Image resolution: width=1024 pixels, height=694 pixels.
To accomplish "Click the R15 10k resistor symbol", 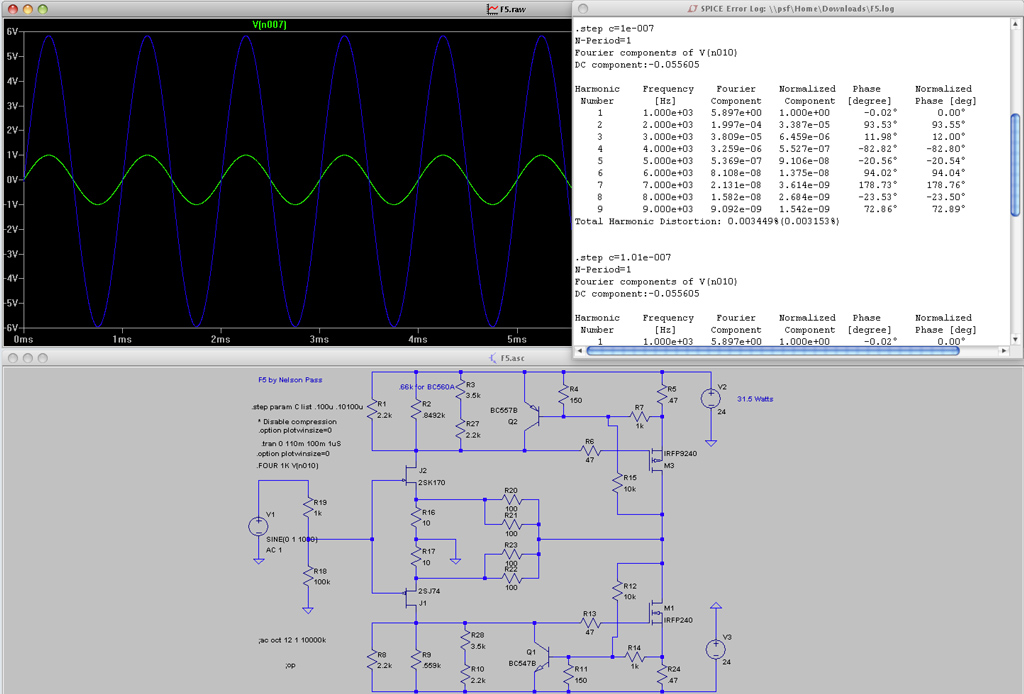I will (617, 483).
